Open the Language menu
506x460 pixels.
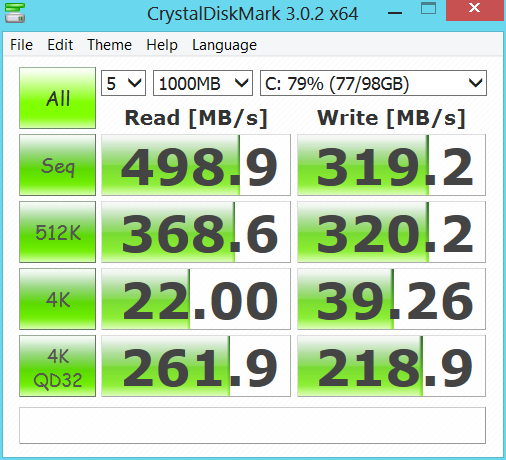pyautogui.click(x=224, y=45)
